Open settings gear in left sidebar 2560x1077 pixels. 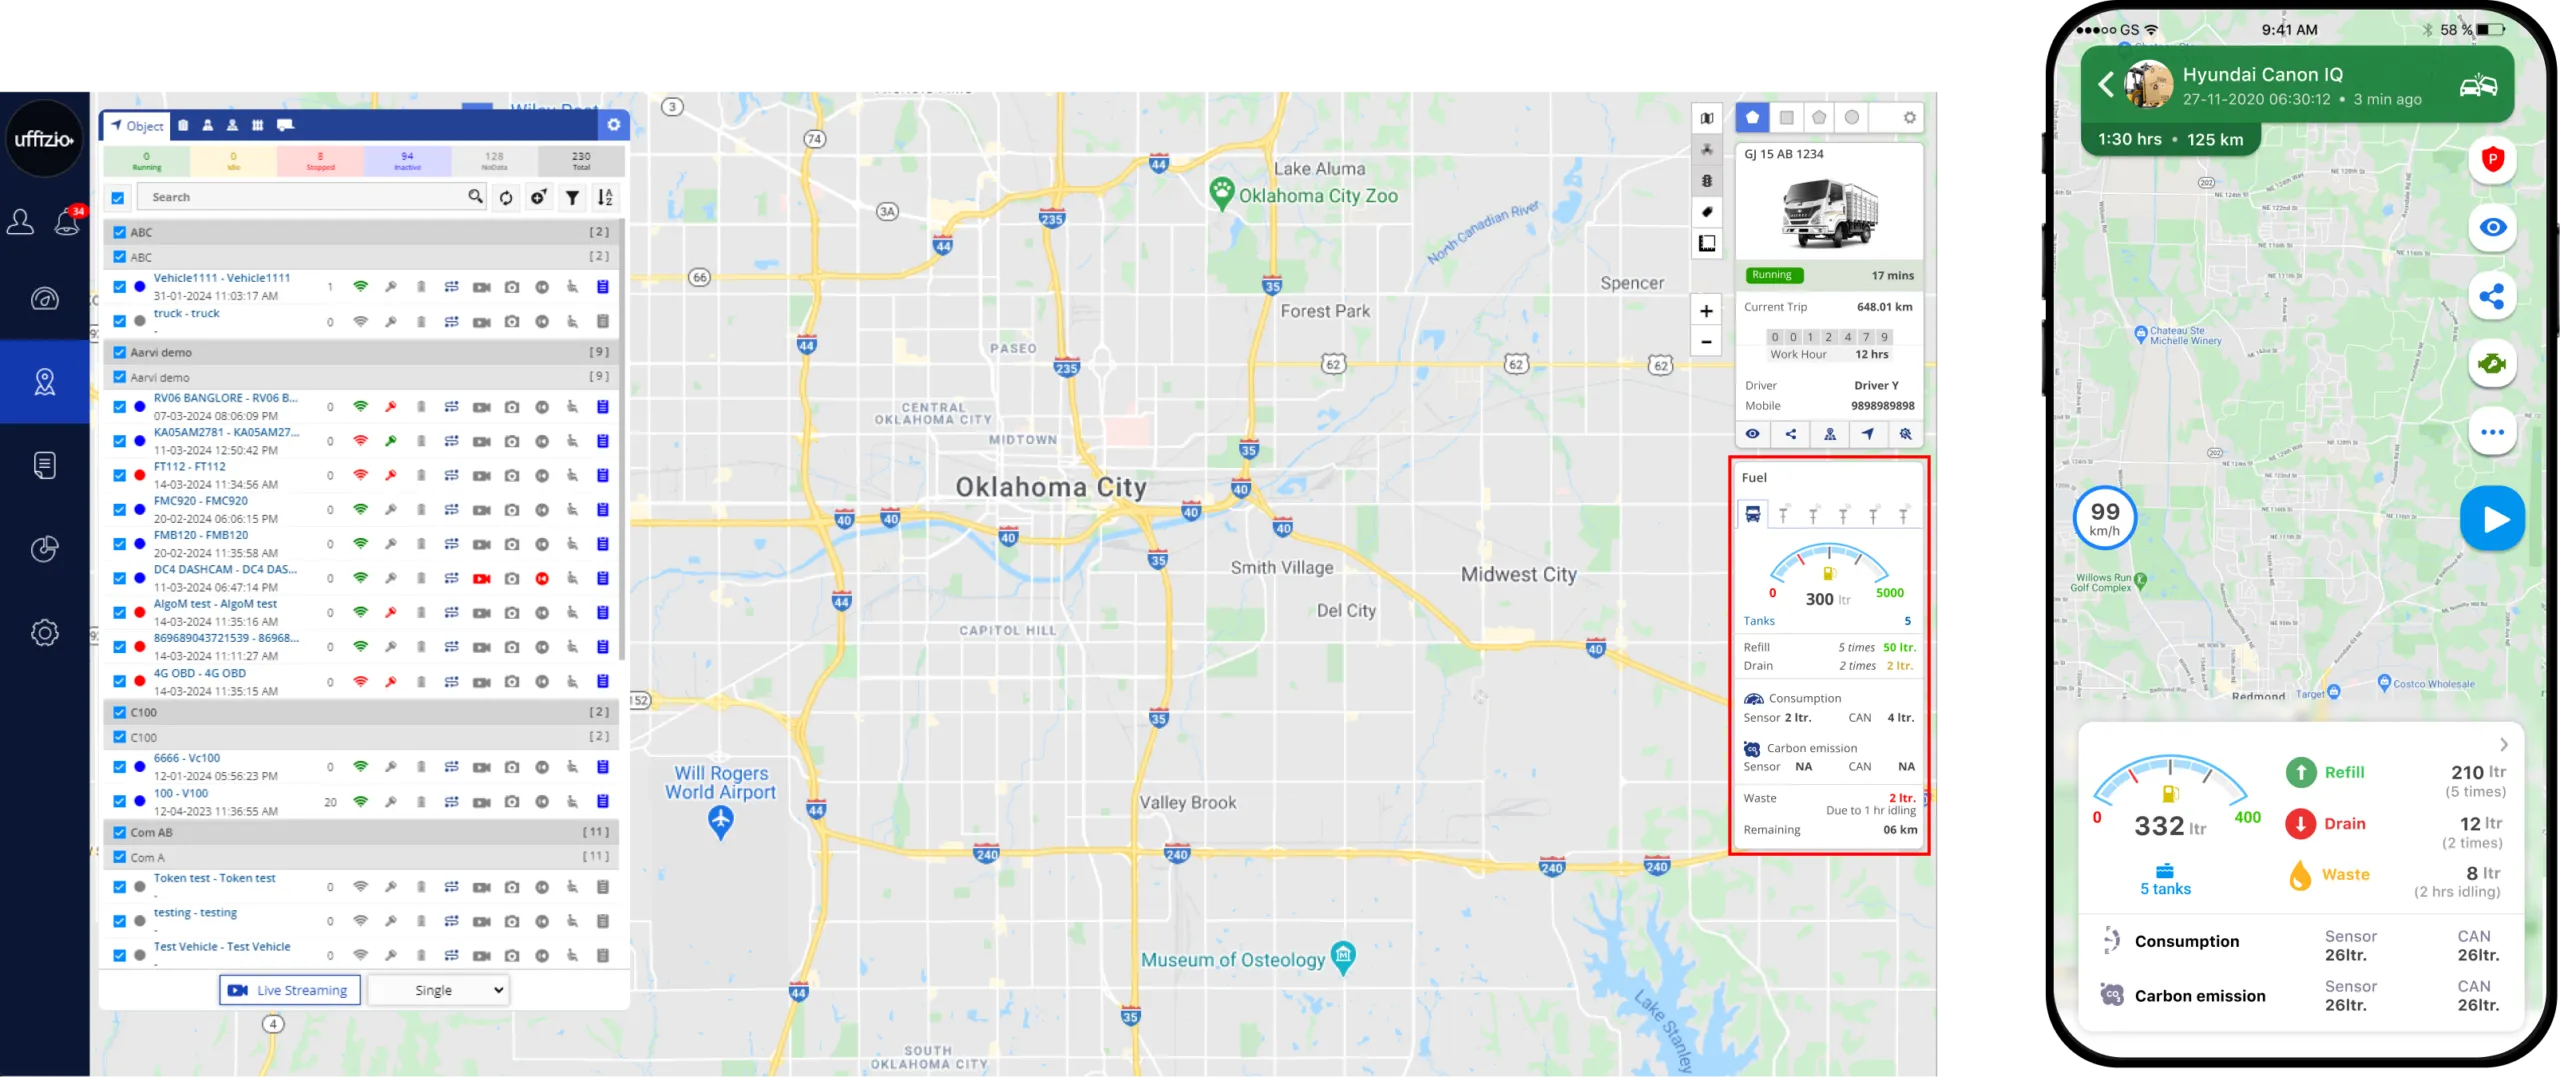45,633
